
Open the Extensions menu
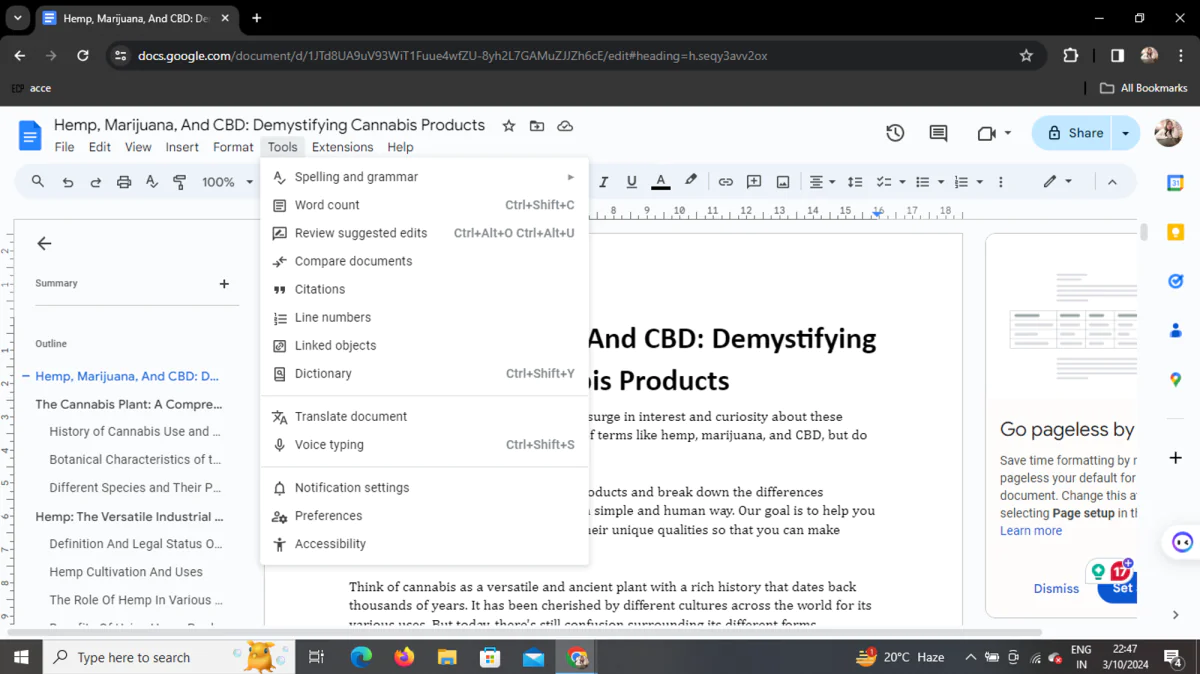[x=343, y=147]
